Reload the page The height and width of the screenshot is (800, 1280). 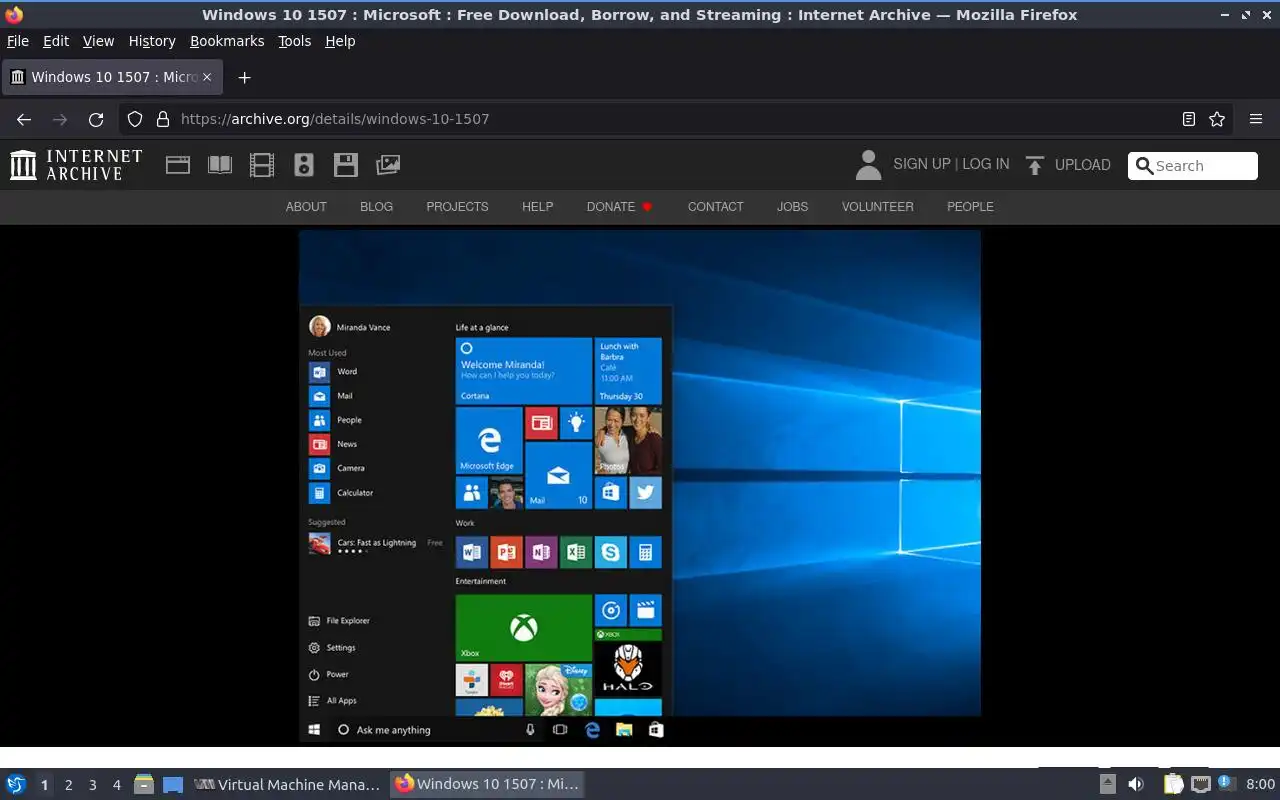(96, 119)
